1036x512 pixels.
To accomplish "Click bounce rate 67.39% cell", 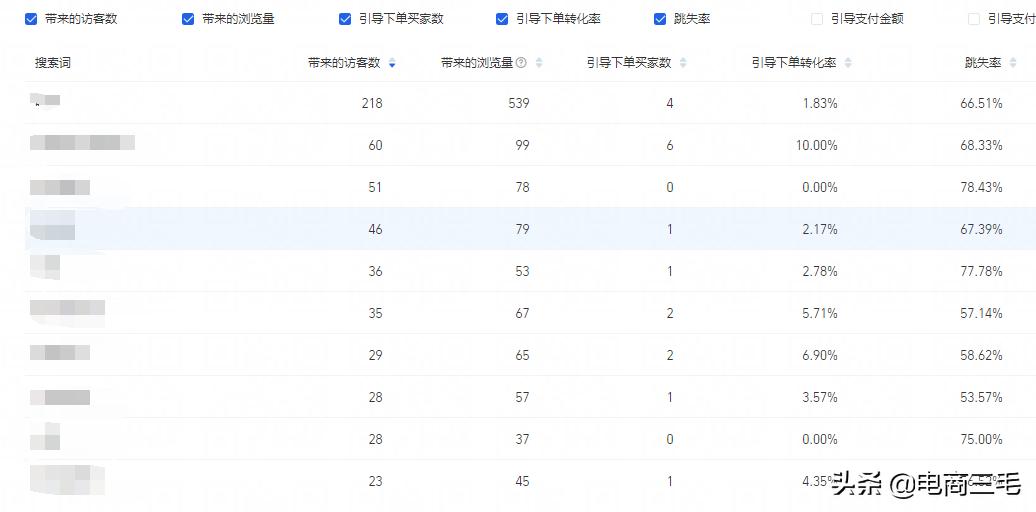I will click(981, 230).
